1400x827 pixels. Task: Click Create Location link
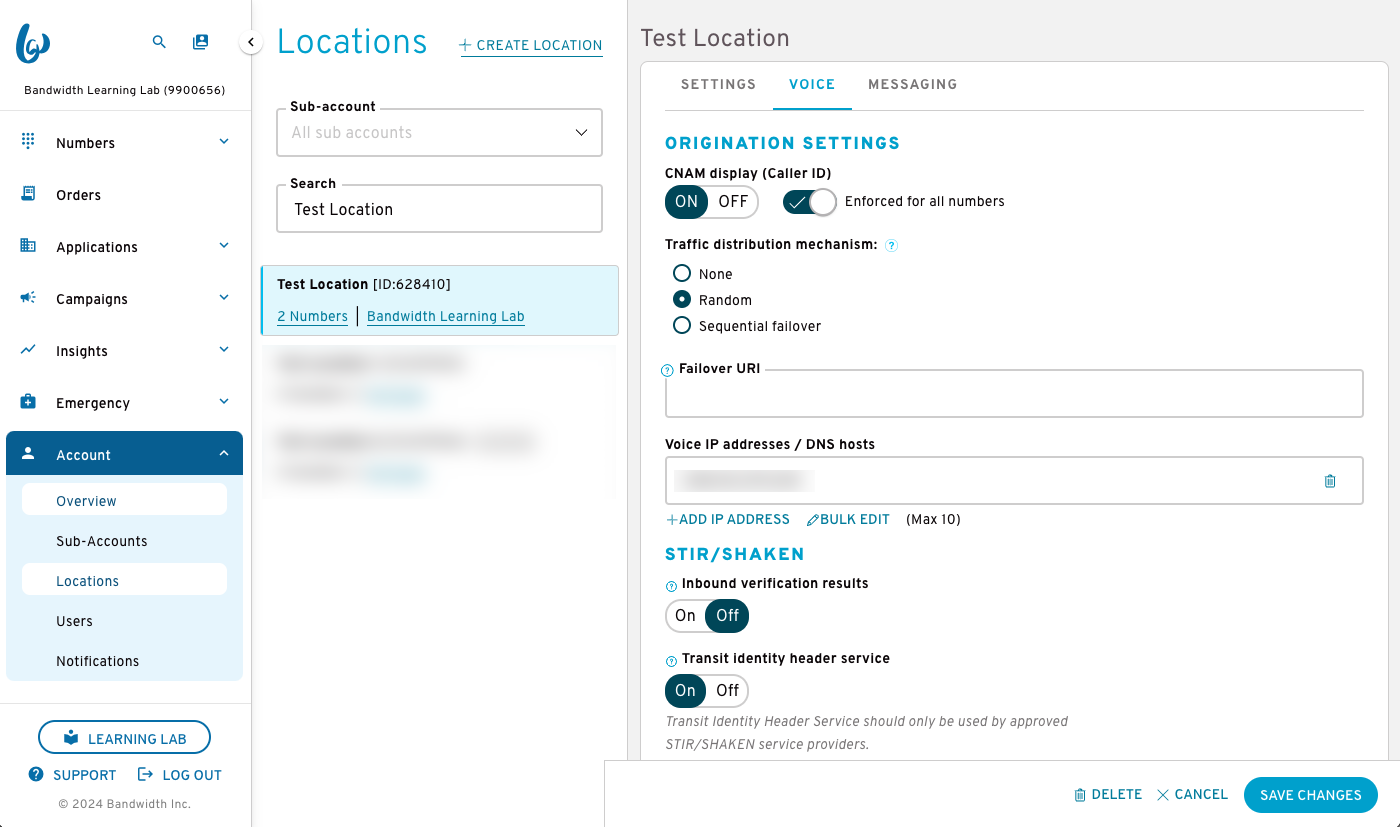click(531, 45)
